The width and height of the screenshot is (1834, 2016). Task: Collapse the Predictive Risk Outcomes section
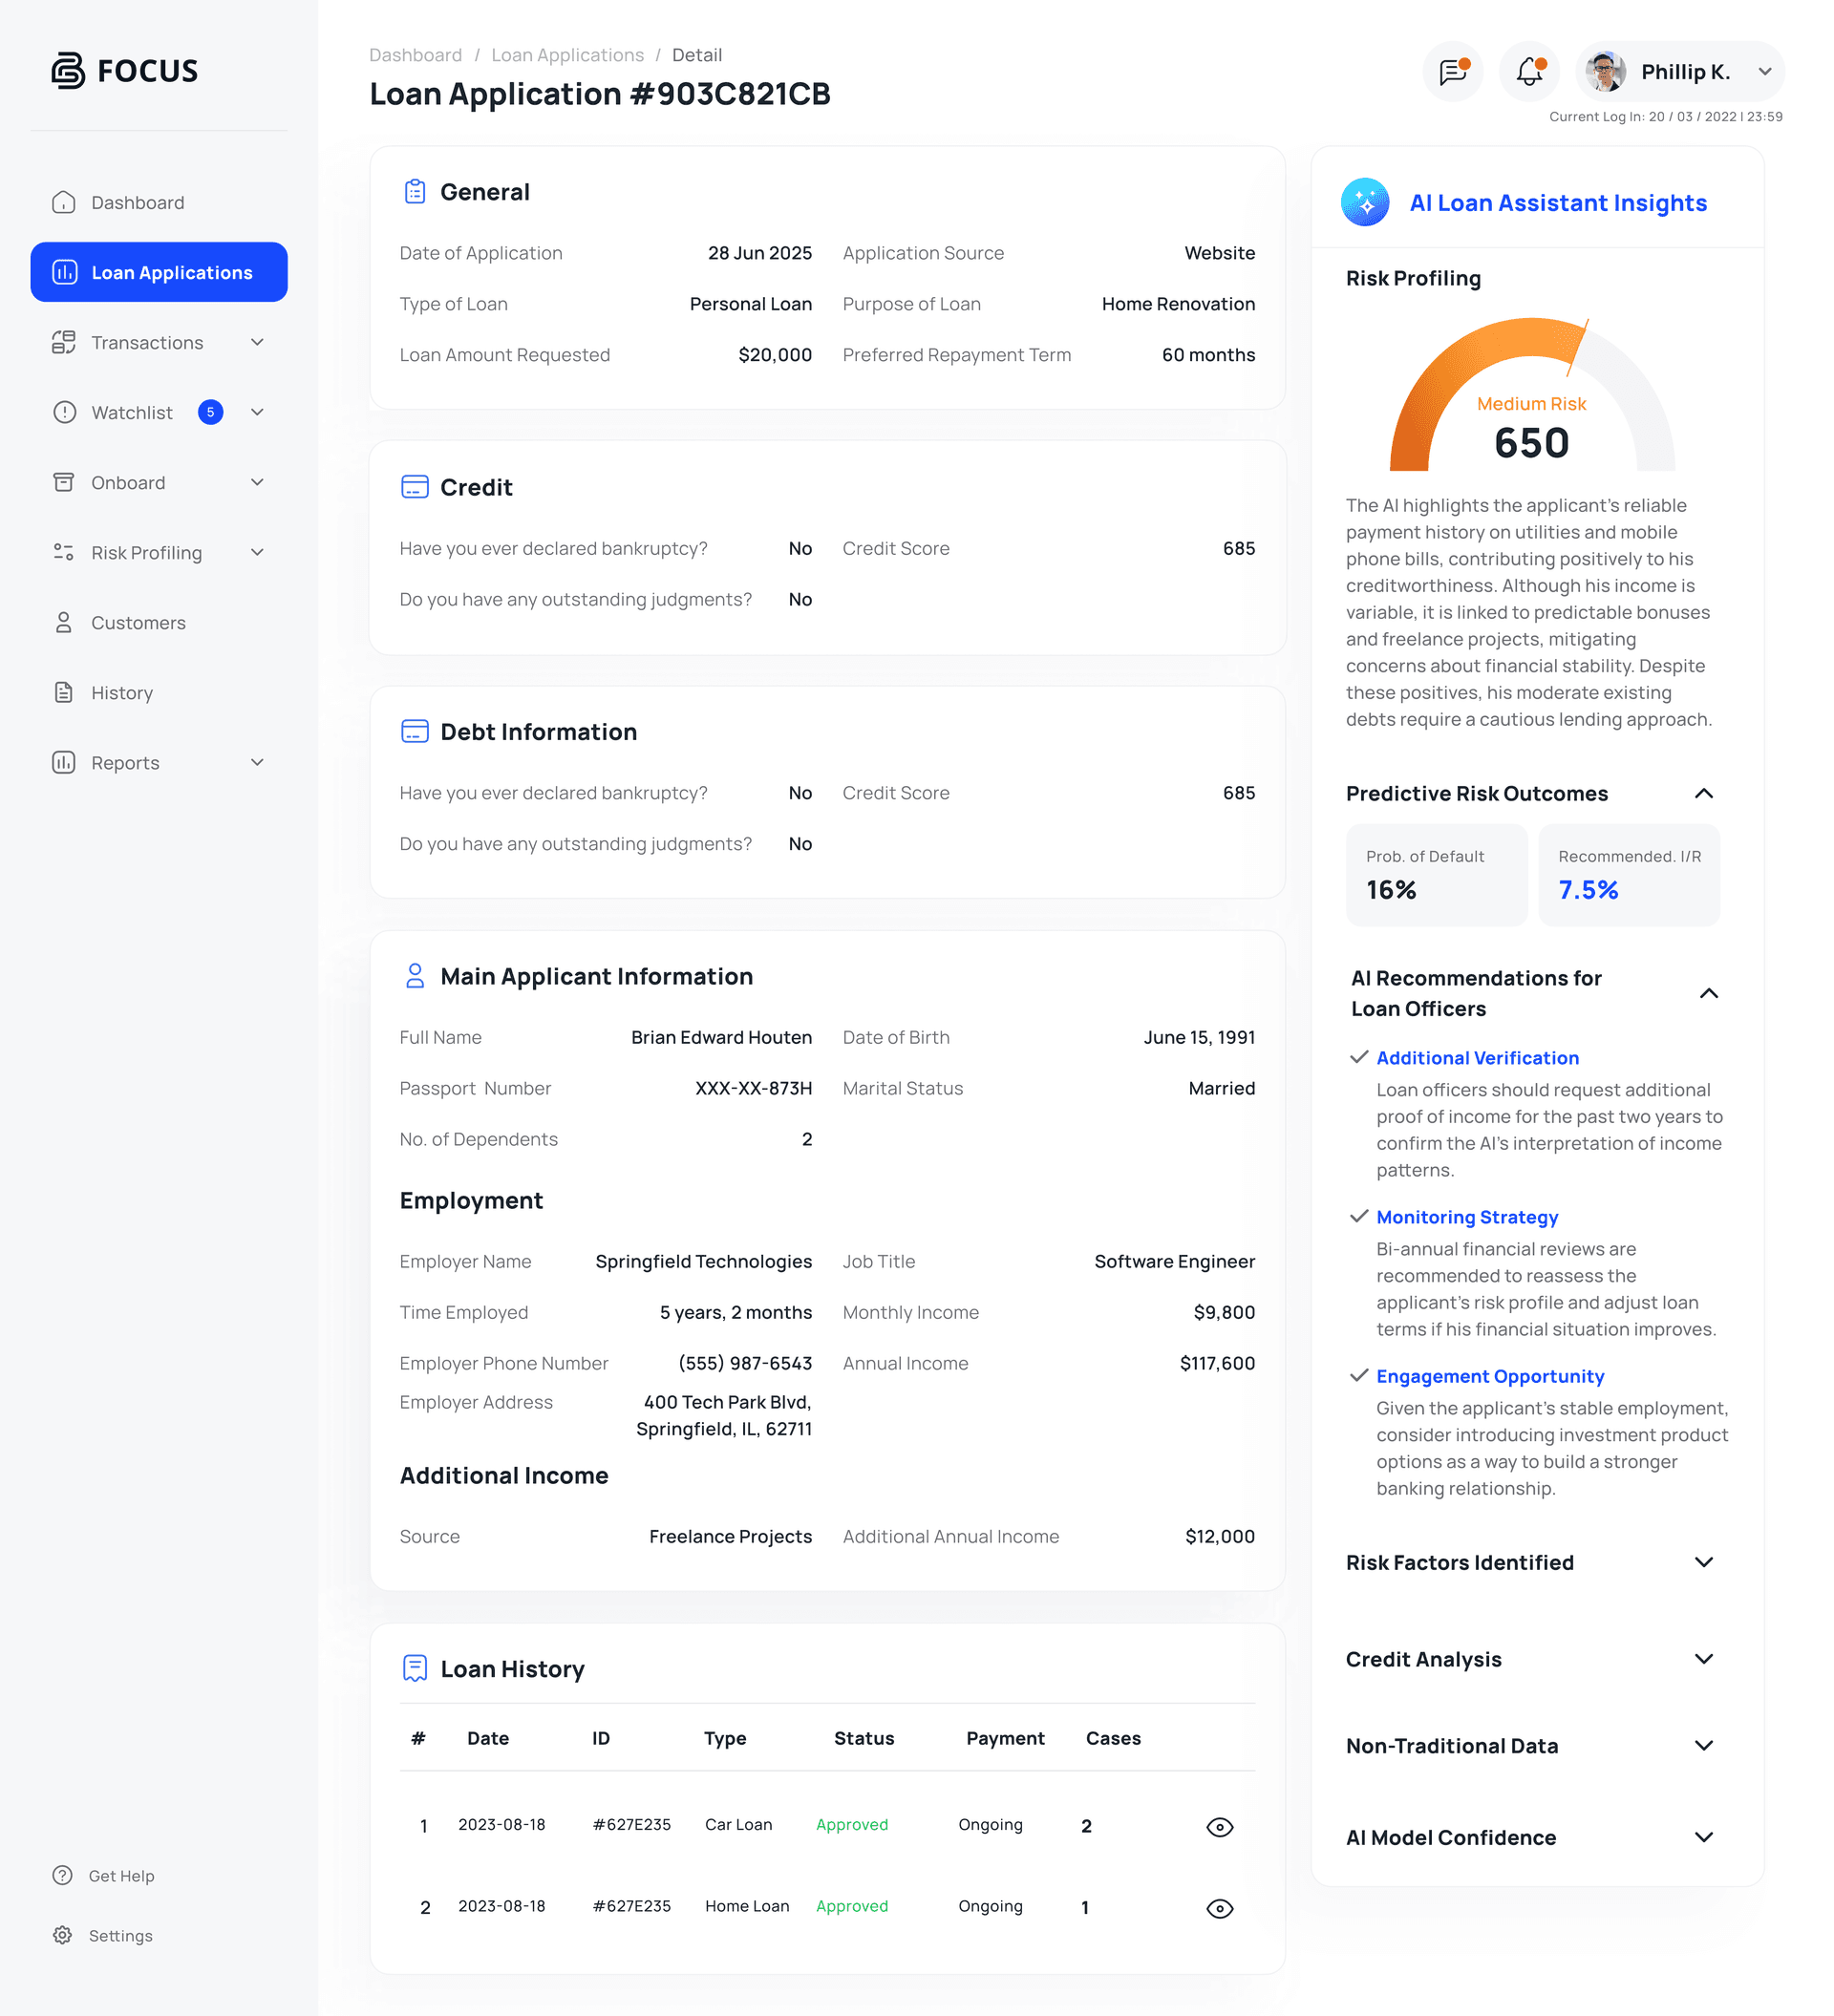(x=1706, y=793)
